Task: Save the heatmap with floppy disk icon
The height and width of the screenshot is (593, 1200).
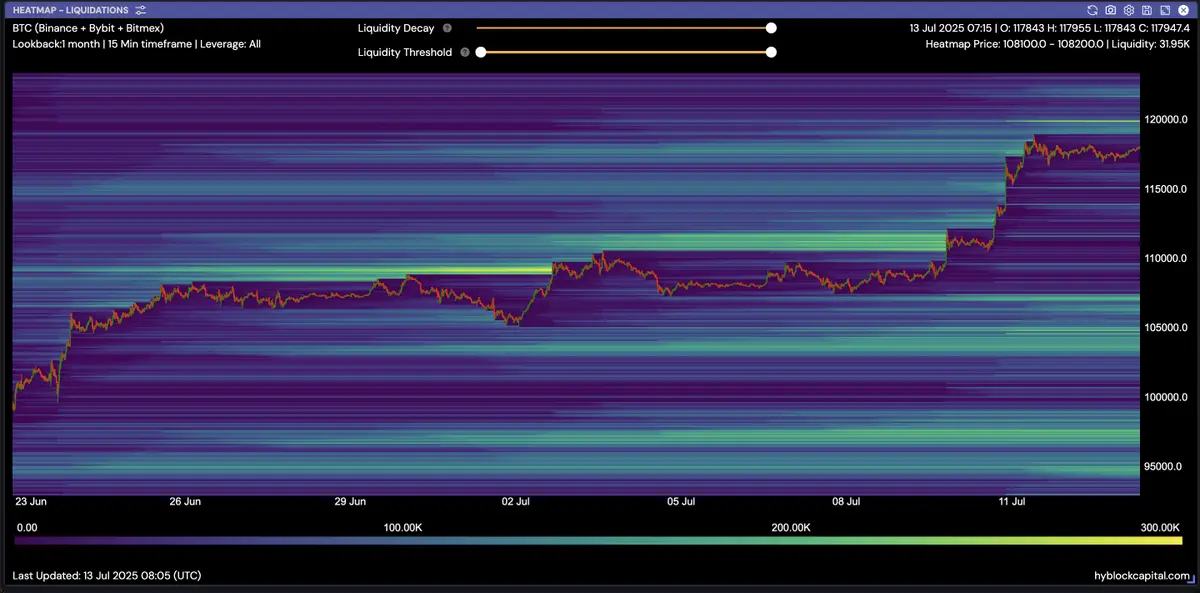Action: point(1146,10)
